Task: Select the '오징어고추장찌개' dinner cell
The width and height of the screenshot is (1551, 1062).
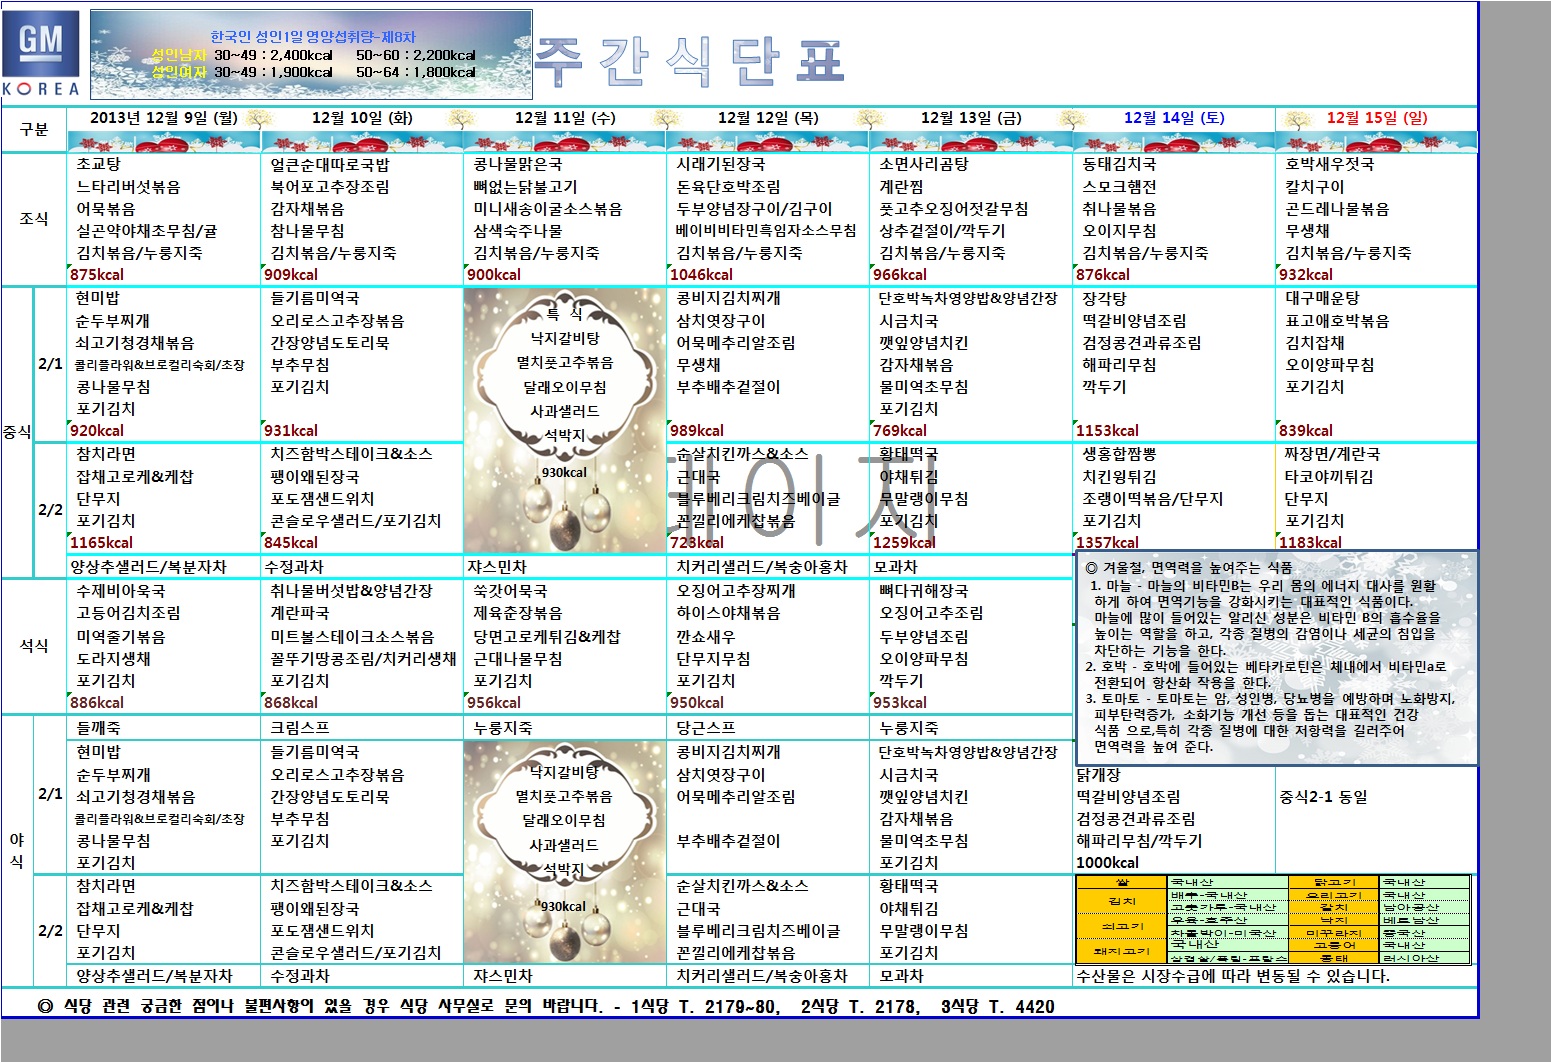Action: pos(736,591)
